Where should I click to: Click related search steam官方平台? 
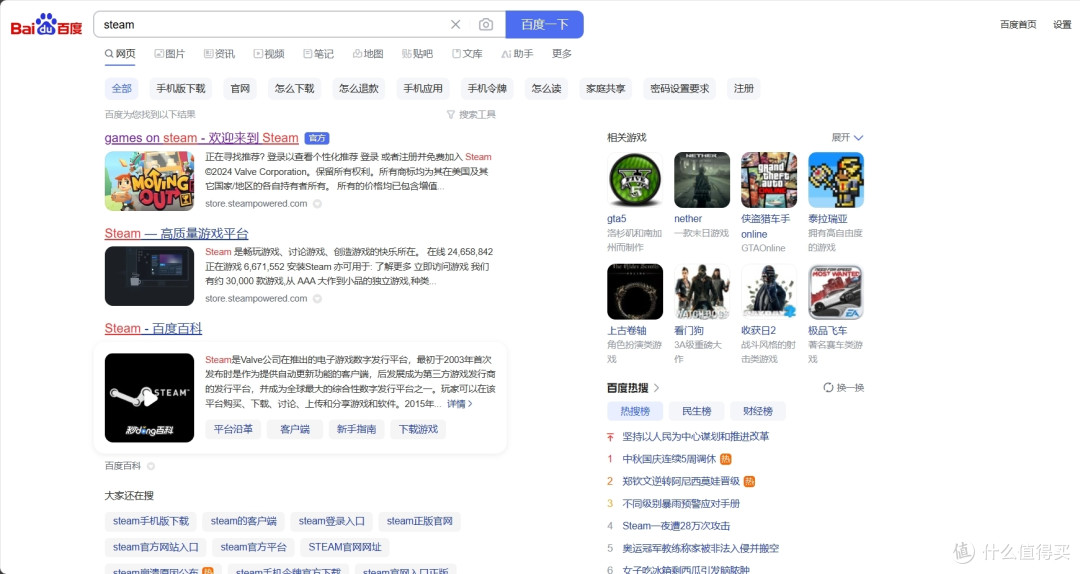click(x=253, y=547)
